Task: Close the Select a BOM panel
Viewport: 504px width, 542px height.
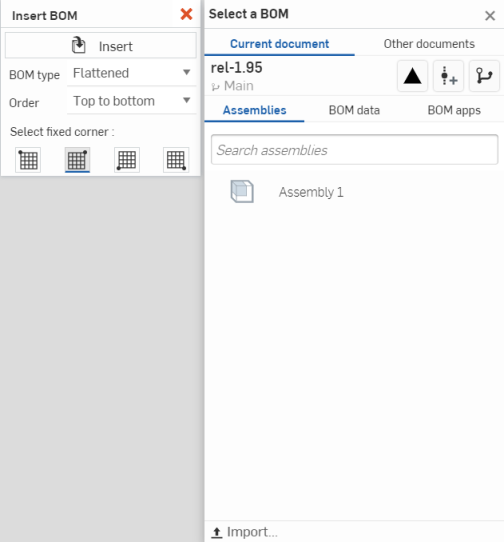Action: (x=490, y=16)
